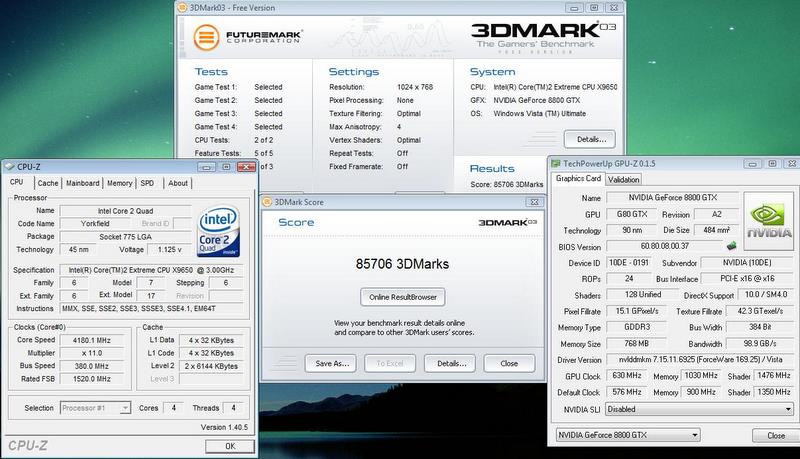The image size is (800, 459).
Task: Click the GPU-Z Name field NVIDIA GeForce 8800 GTX
Action: 672,198
